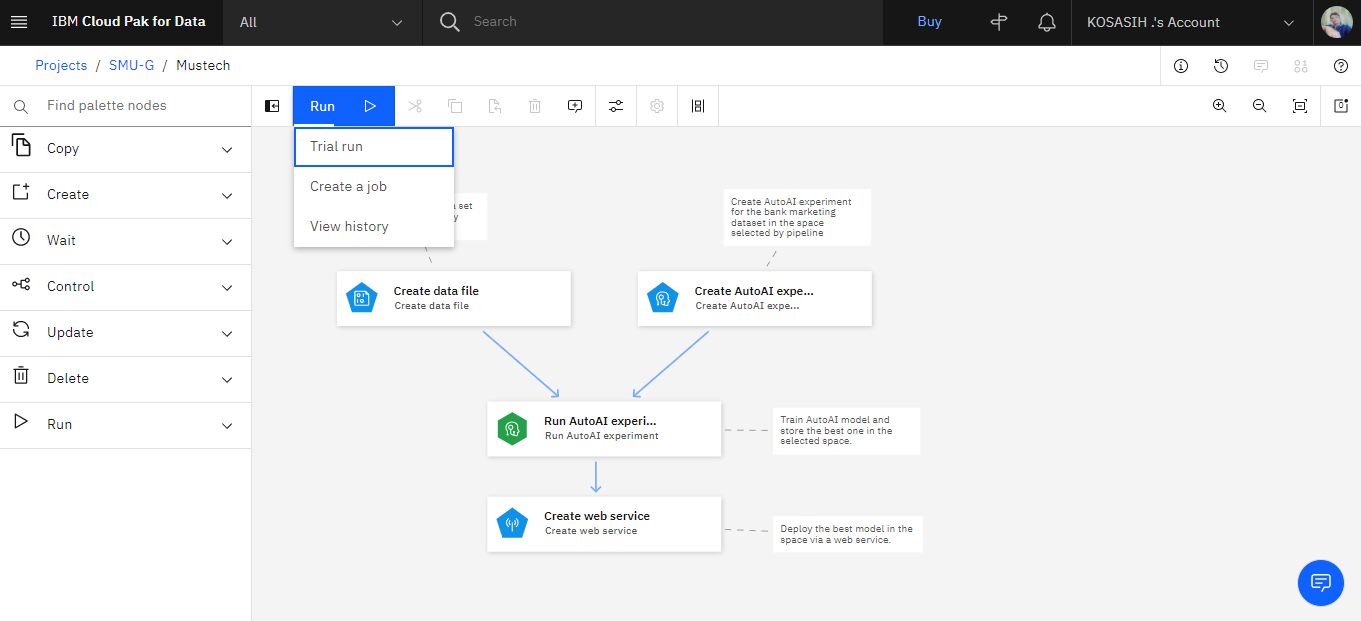1361x621 pixels.
Task: Open the hamburger navigation menu
Action: (19, 22)
